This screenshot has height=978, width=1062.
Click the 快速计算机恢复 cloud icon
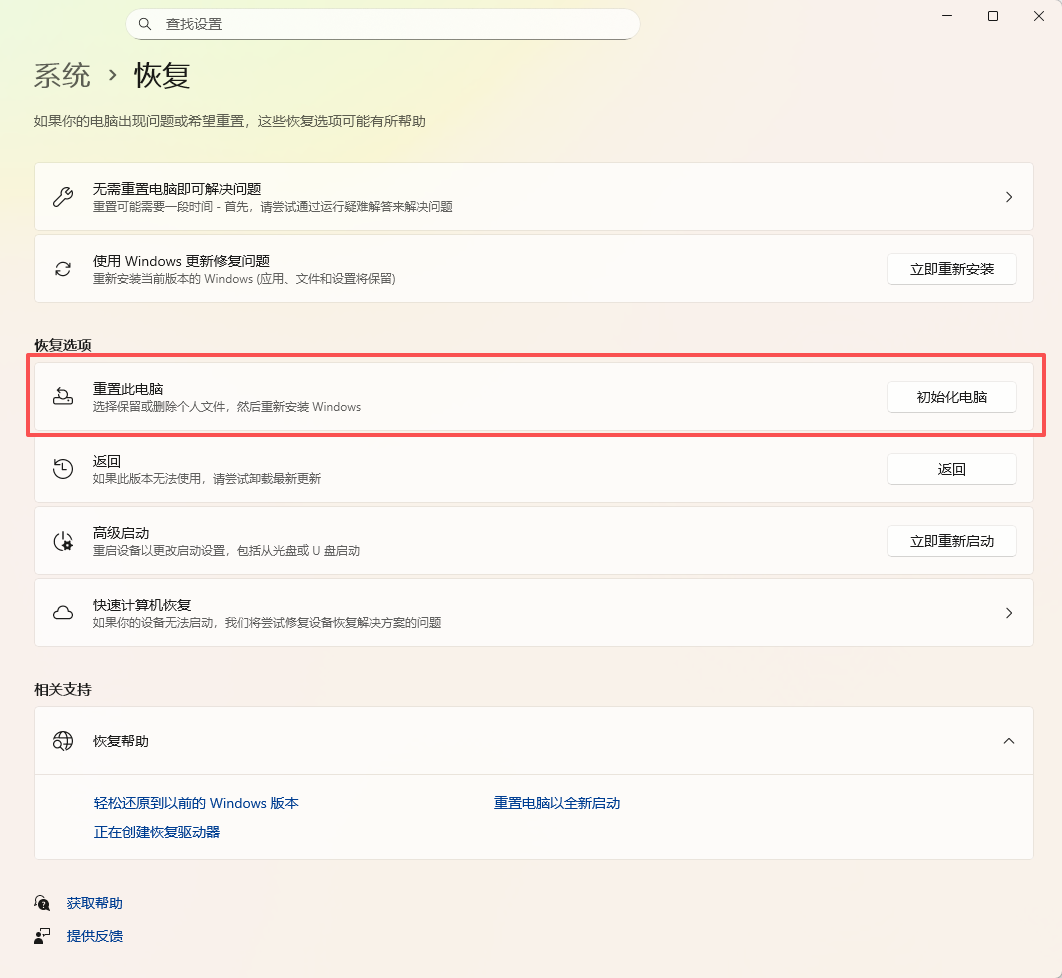(62, 612)
